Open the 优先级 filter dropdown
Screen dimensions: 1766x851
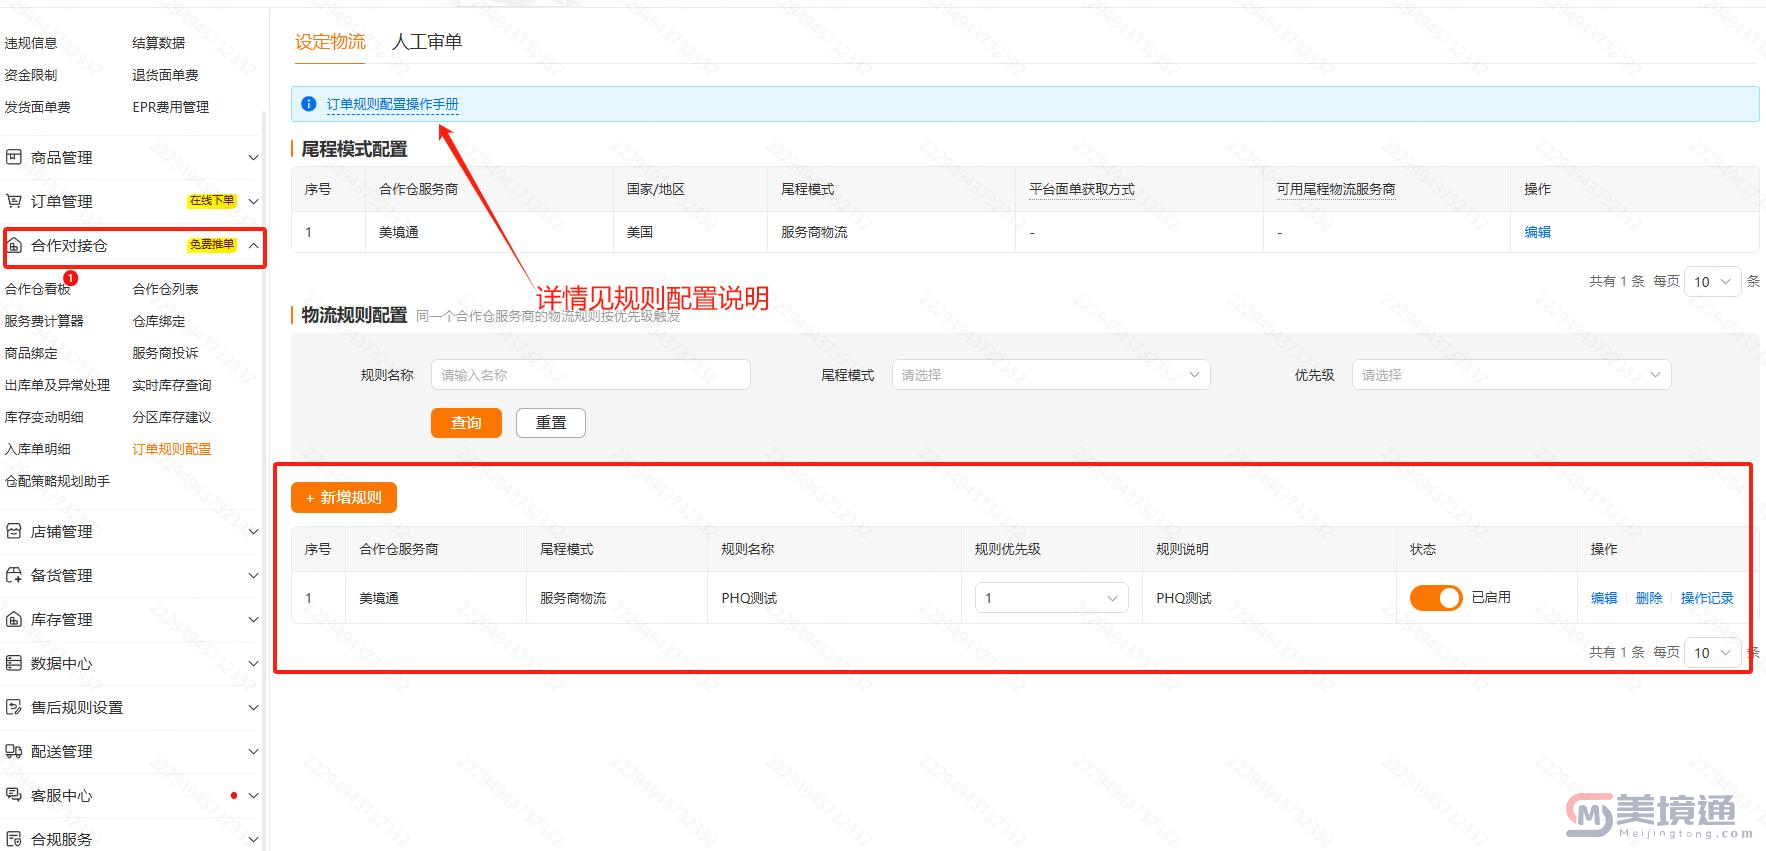[x=1510, y=375]
